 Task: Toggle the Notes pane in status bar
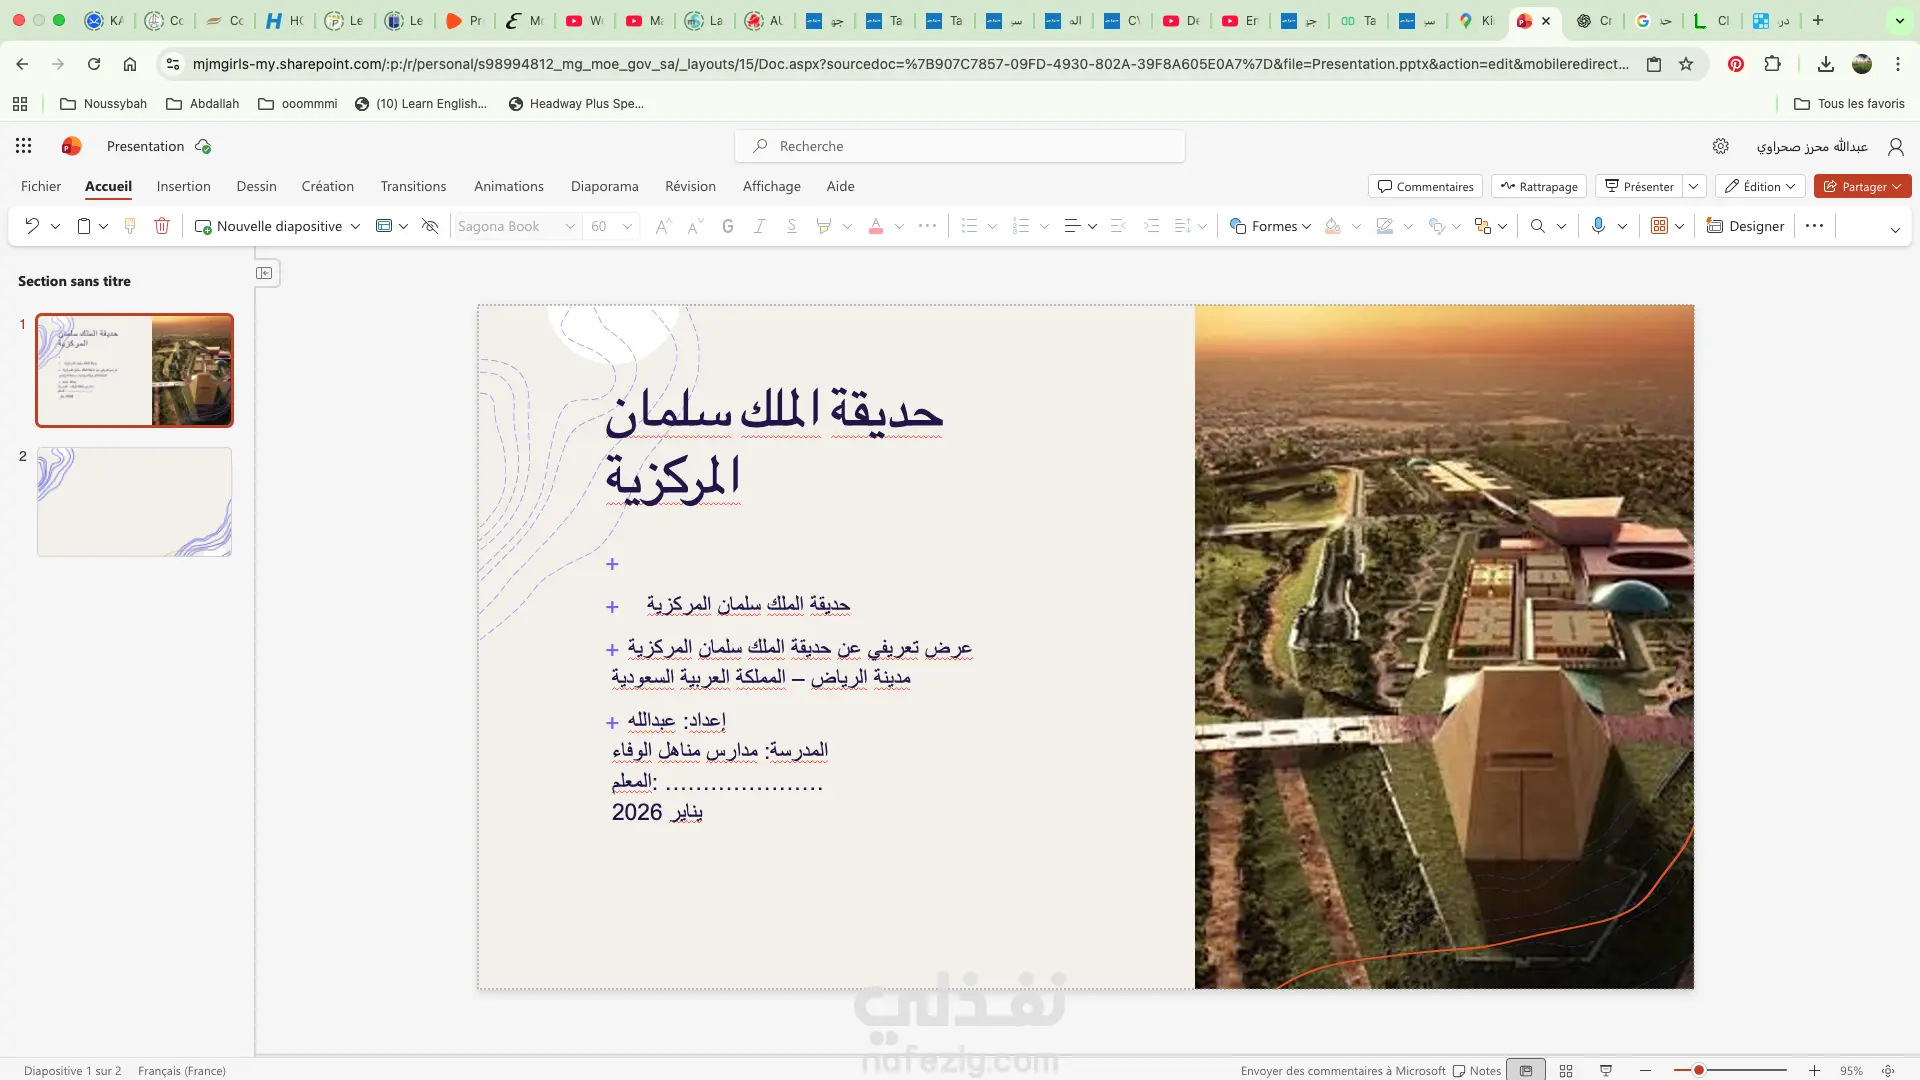[1477, 1070]
